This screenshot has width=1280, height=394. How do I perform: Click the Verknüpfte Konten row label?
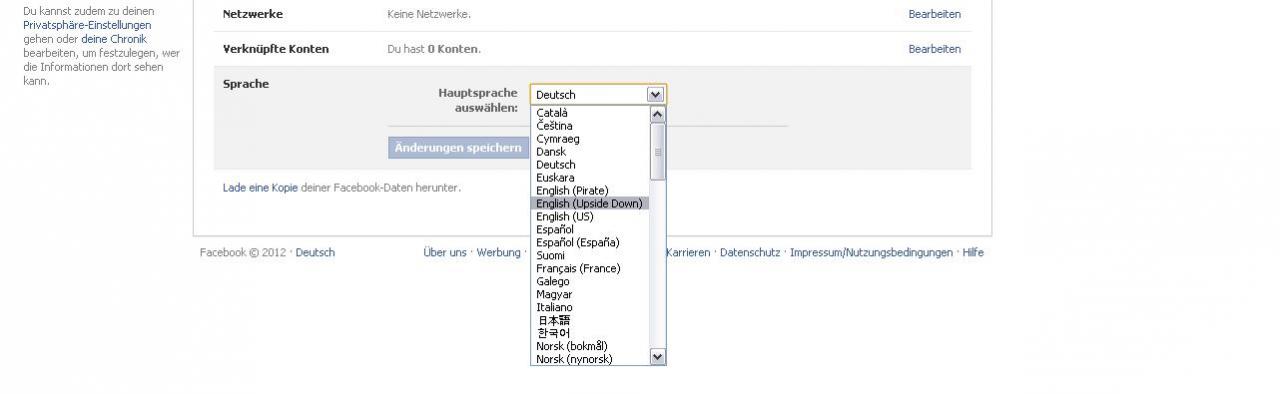tap(275, 49)
